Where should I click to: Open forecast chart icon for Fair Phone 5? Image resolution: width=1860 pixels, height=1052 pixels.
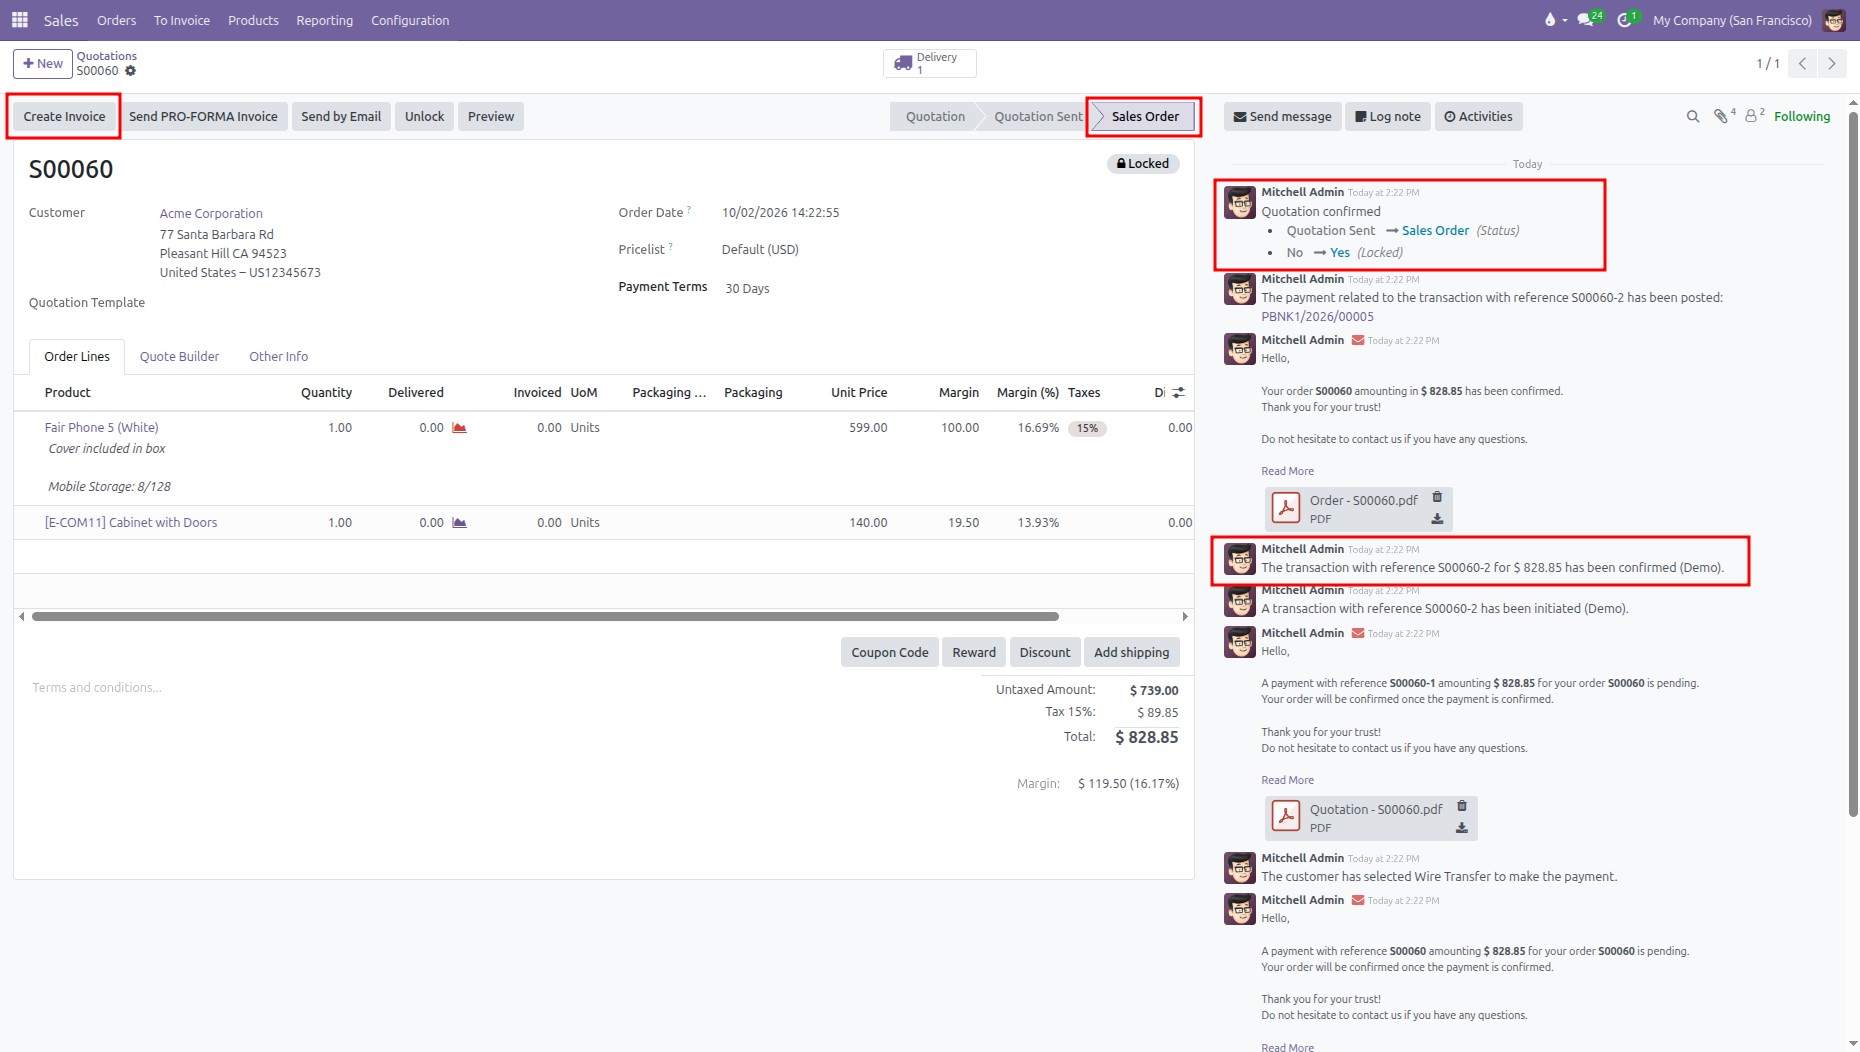pyautogui.click(x=460, y=428)
